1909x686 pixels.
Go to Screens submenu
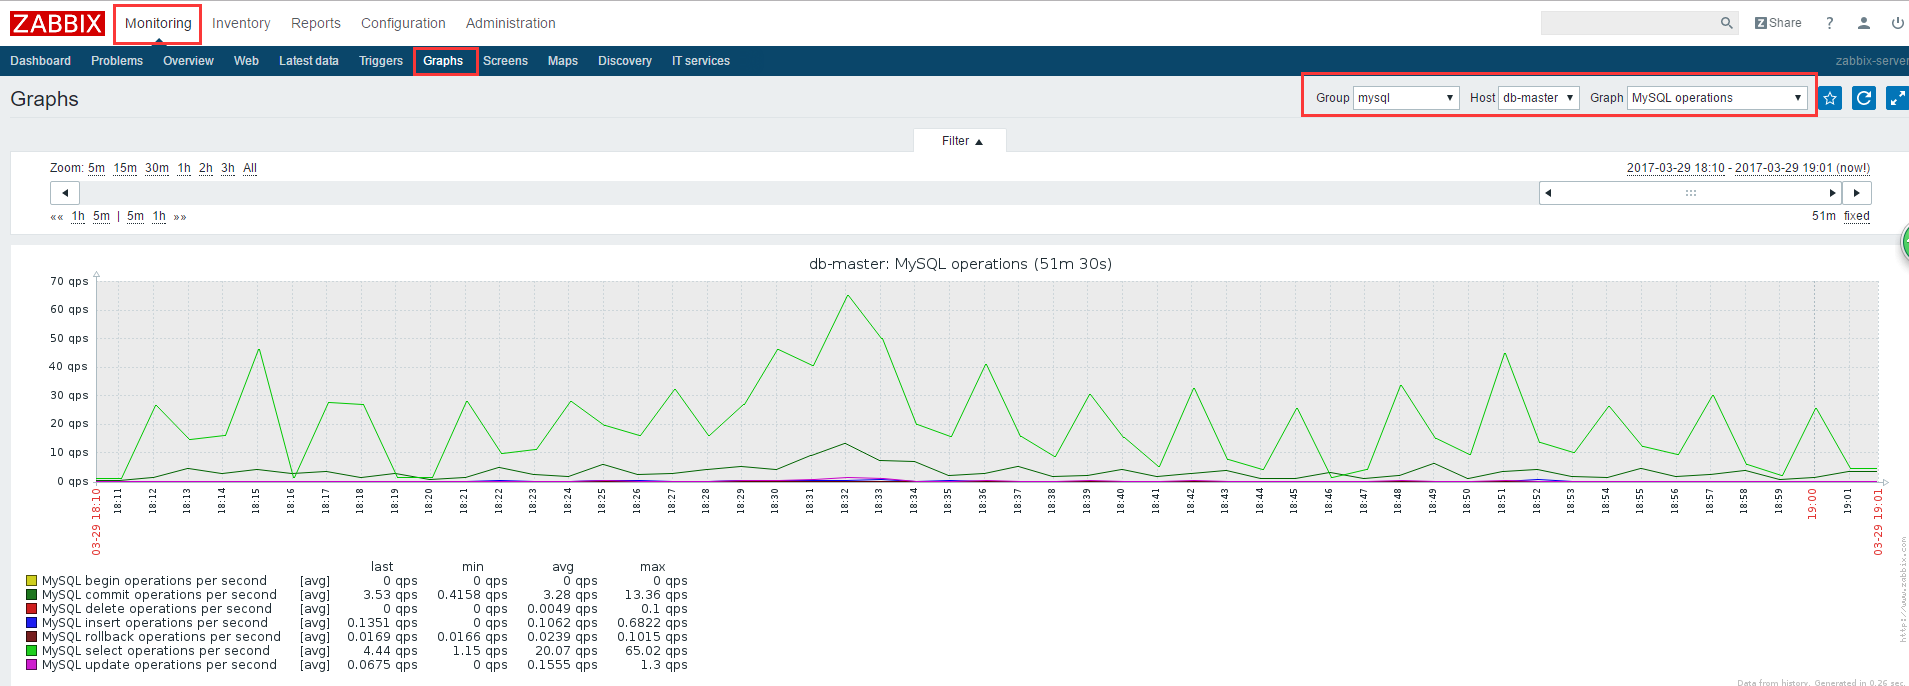coord(505,61)
